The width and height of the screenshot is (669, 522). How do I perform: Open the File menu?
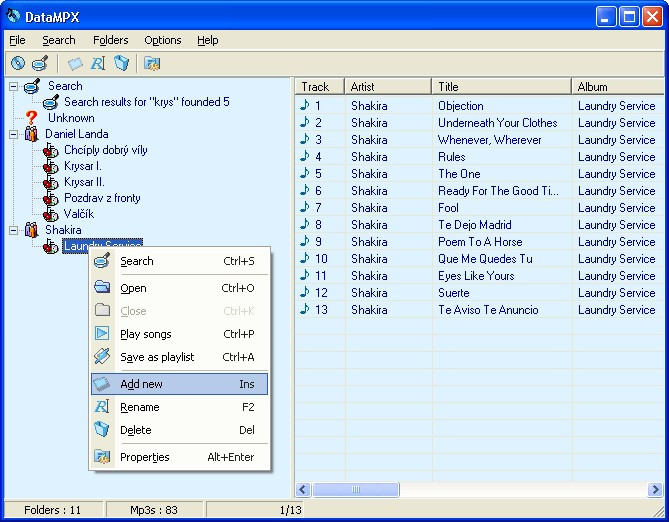coord(17,40)
